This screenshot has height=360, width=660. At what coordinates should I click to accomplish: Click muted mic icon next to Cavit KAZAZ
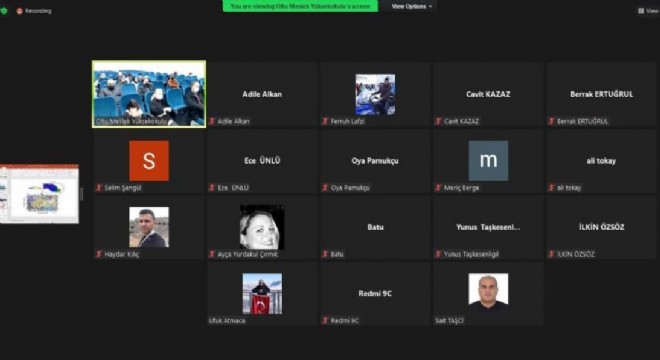[439, 121]
